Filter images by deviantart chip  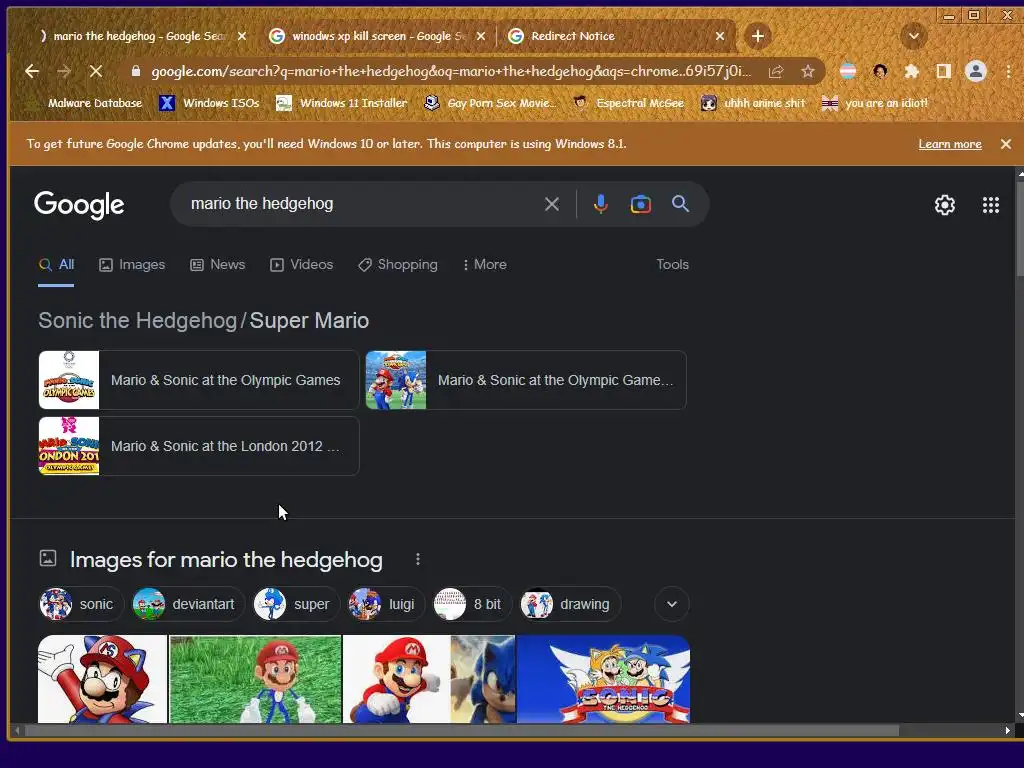[187, 604]
